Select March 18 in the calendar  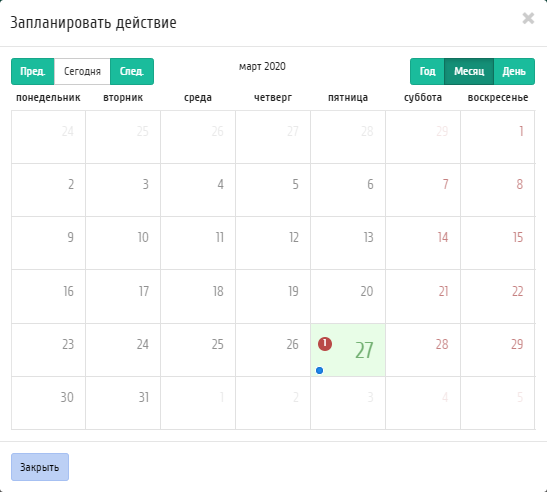click(x=198, y=297)
